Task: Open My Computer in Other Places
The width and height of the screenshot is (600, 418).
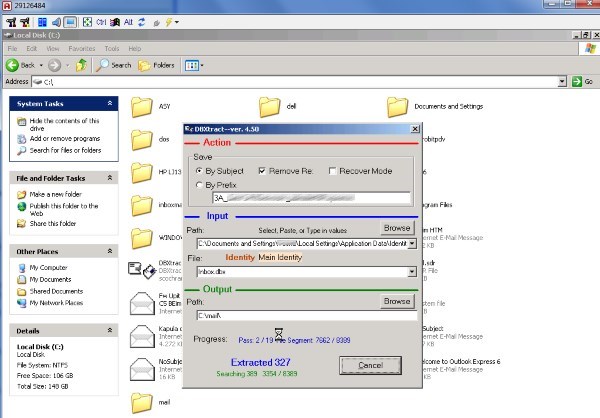Action: [x=48, y=268]
